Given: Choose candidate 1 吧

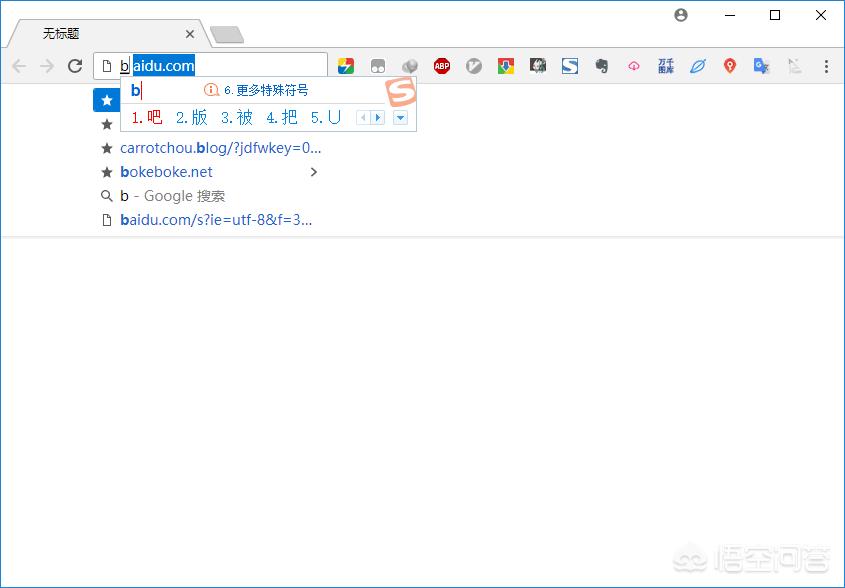Looking at the screenshot, I should click(147, 117).
